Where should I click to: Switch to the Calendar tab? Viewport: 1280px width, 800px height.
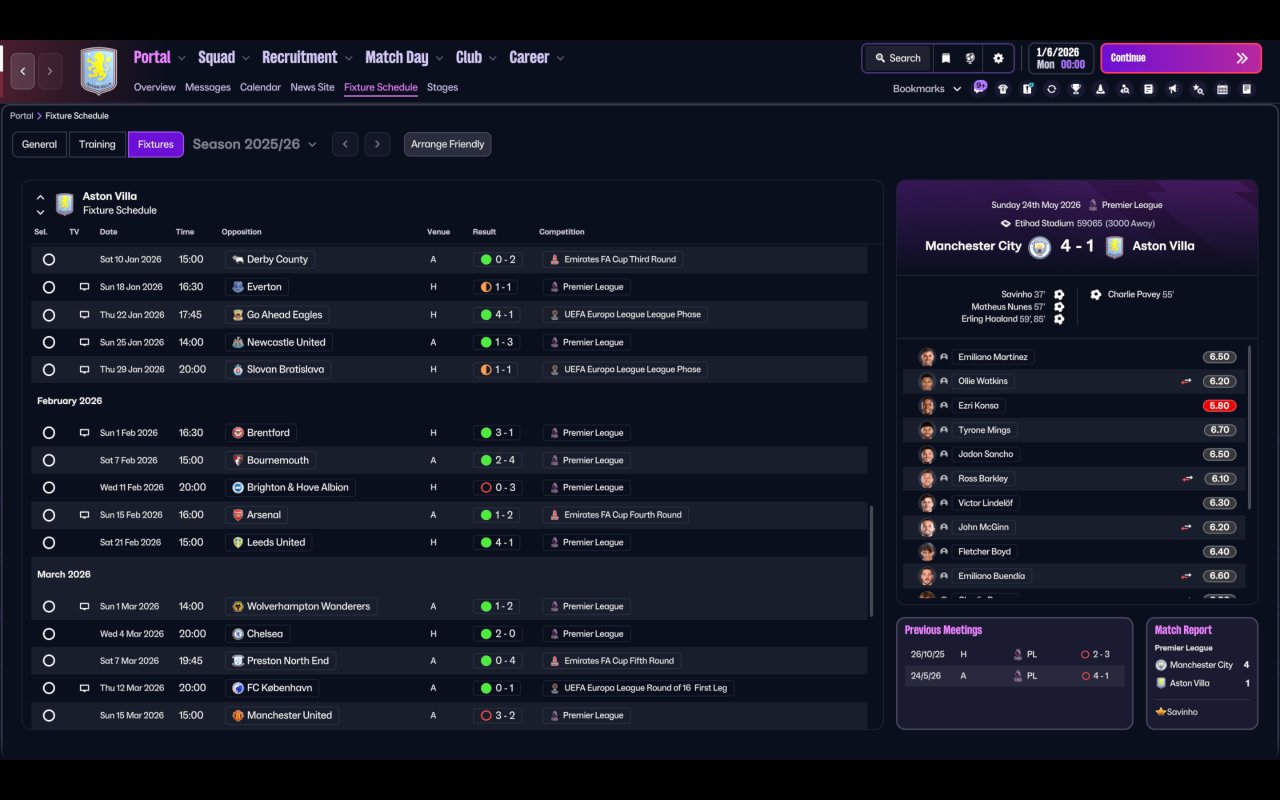pos(260,88)
